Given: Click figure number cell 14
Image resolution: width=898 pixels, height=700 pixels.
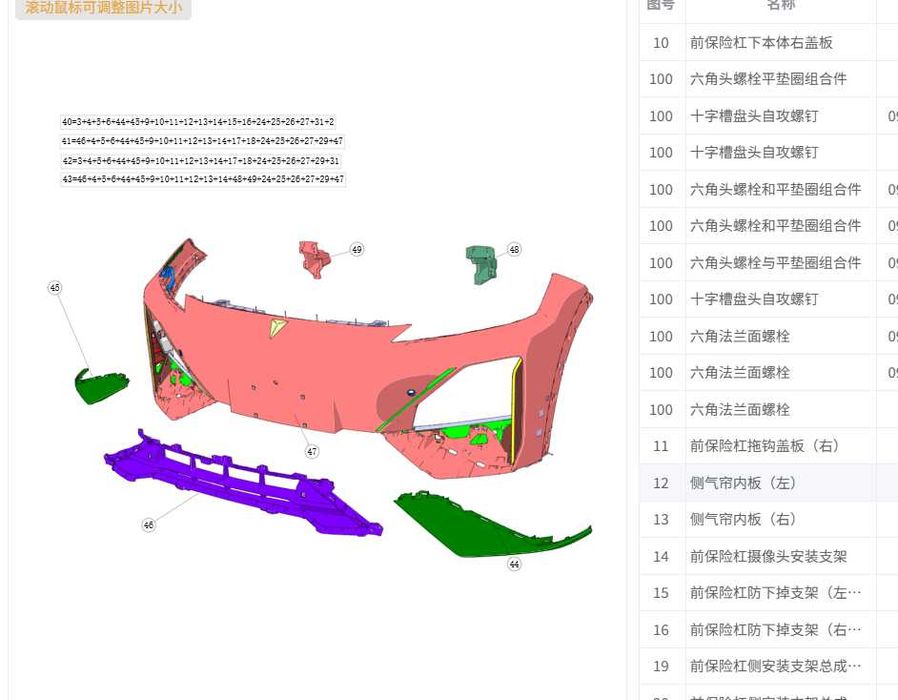Looking at the screenshot, I should tap(661, 556).
